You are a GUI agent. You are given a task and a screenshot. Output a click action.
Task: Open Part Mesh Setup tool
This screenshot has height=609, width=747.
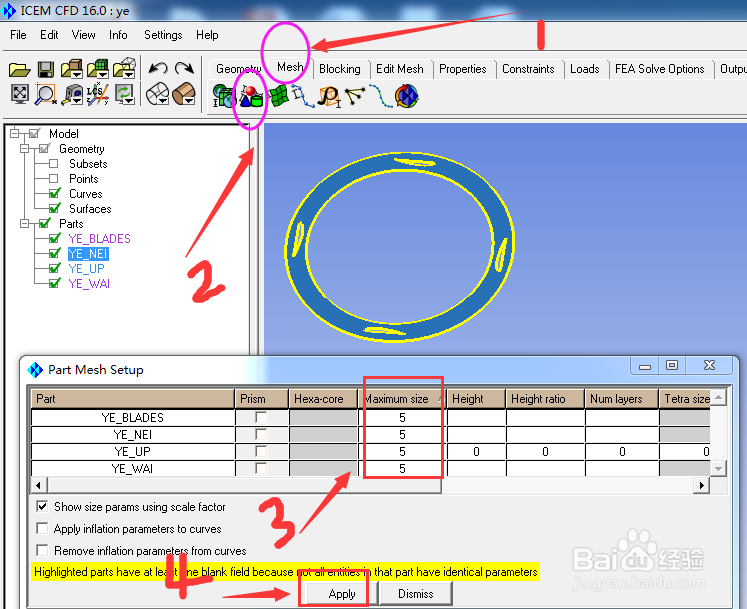pos(251,96)
